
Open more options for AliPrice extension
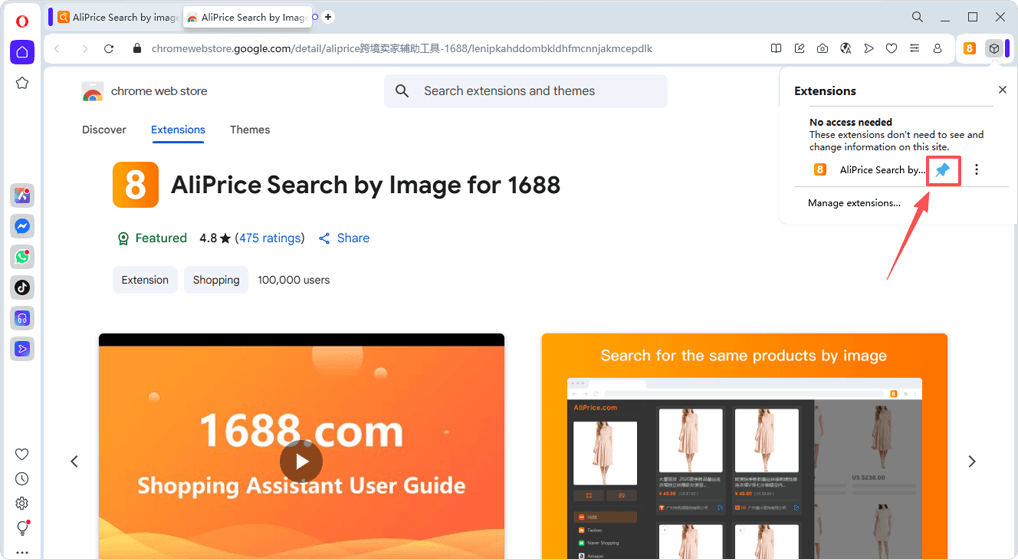click(x=976, y=170)
